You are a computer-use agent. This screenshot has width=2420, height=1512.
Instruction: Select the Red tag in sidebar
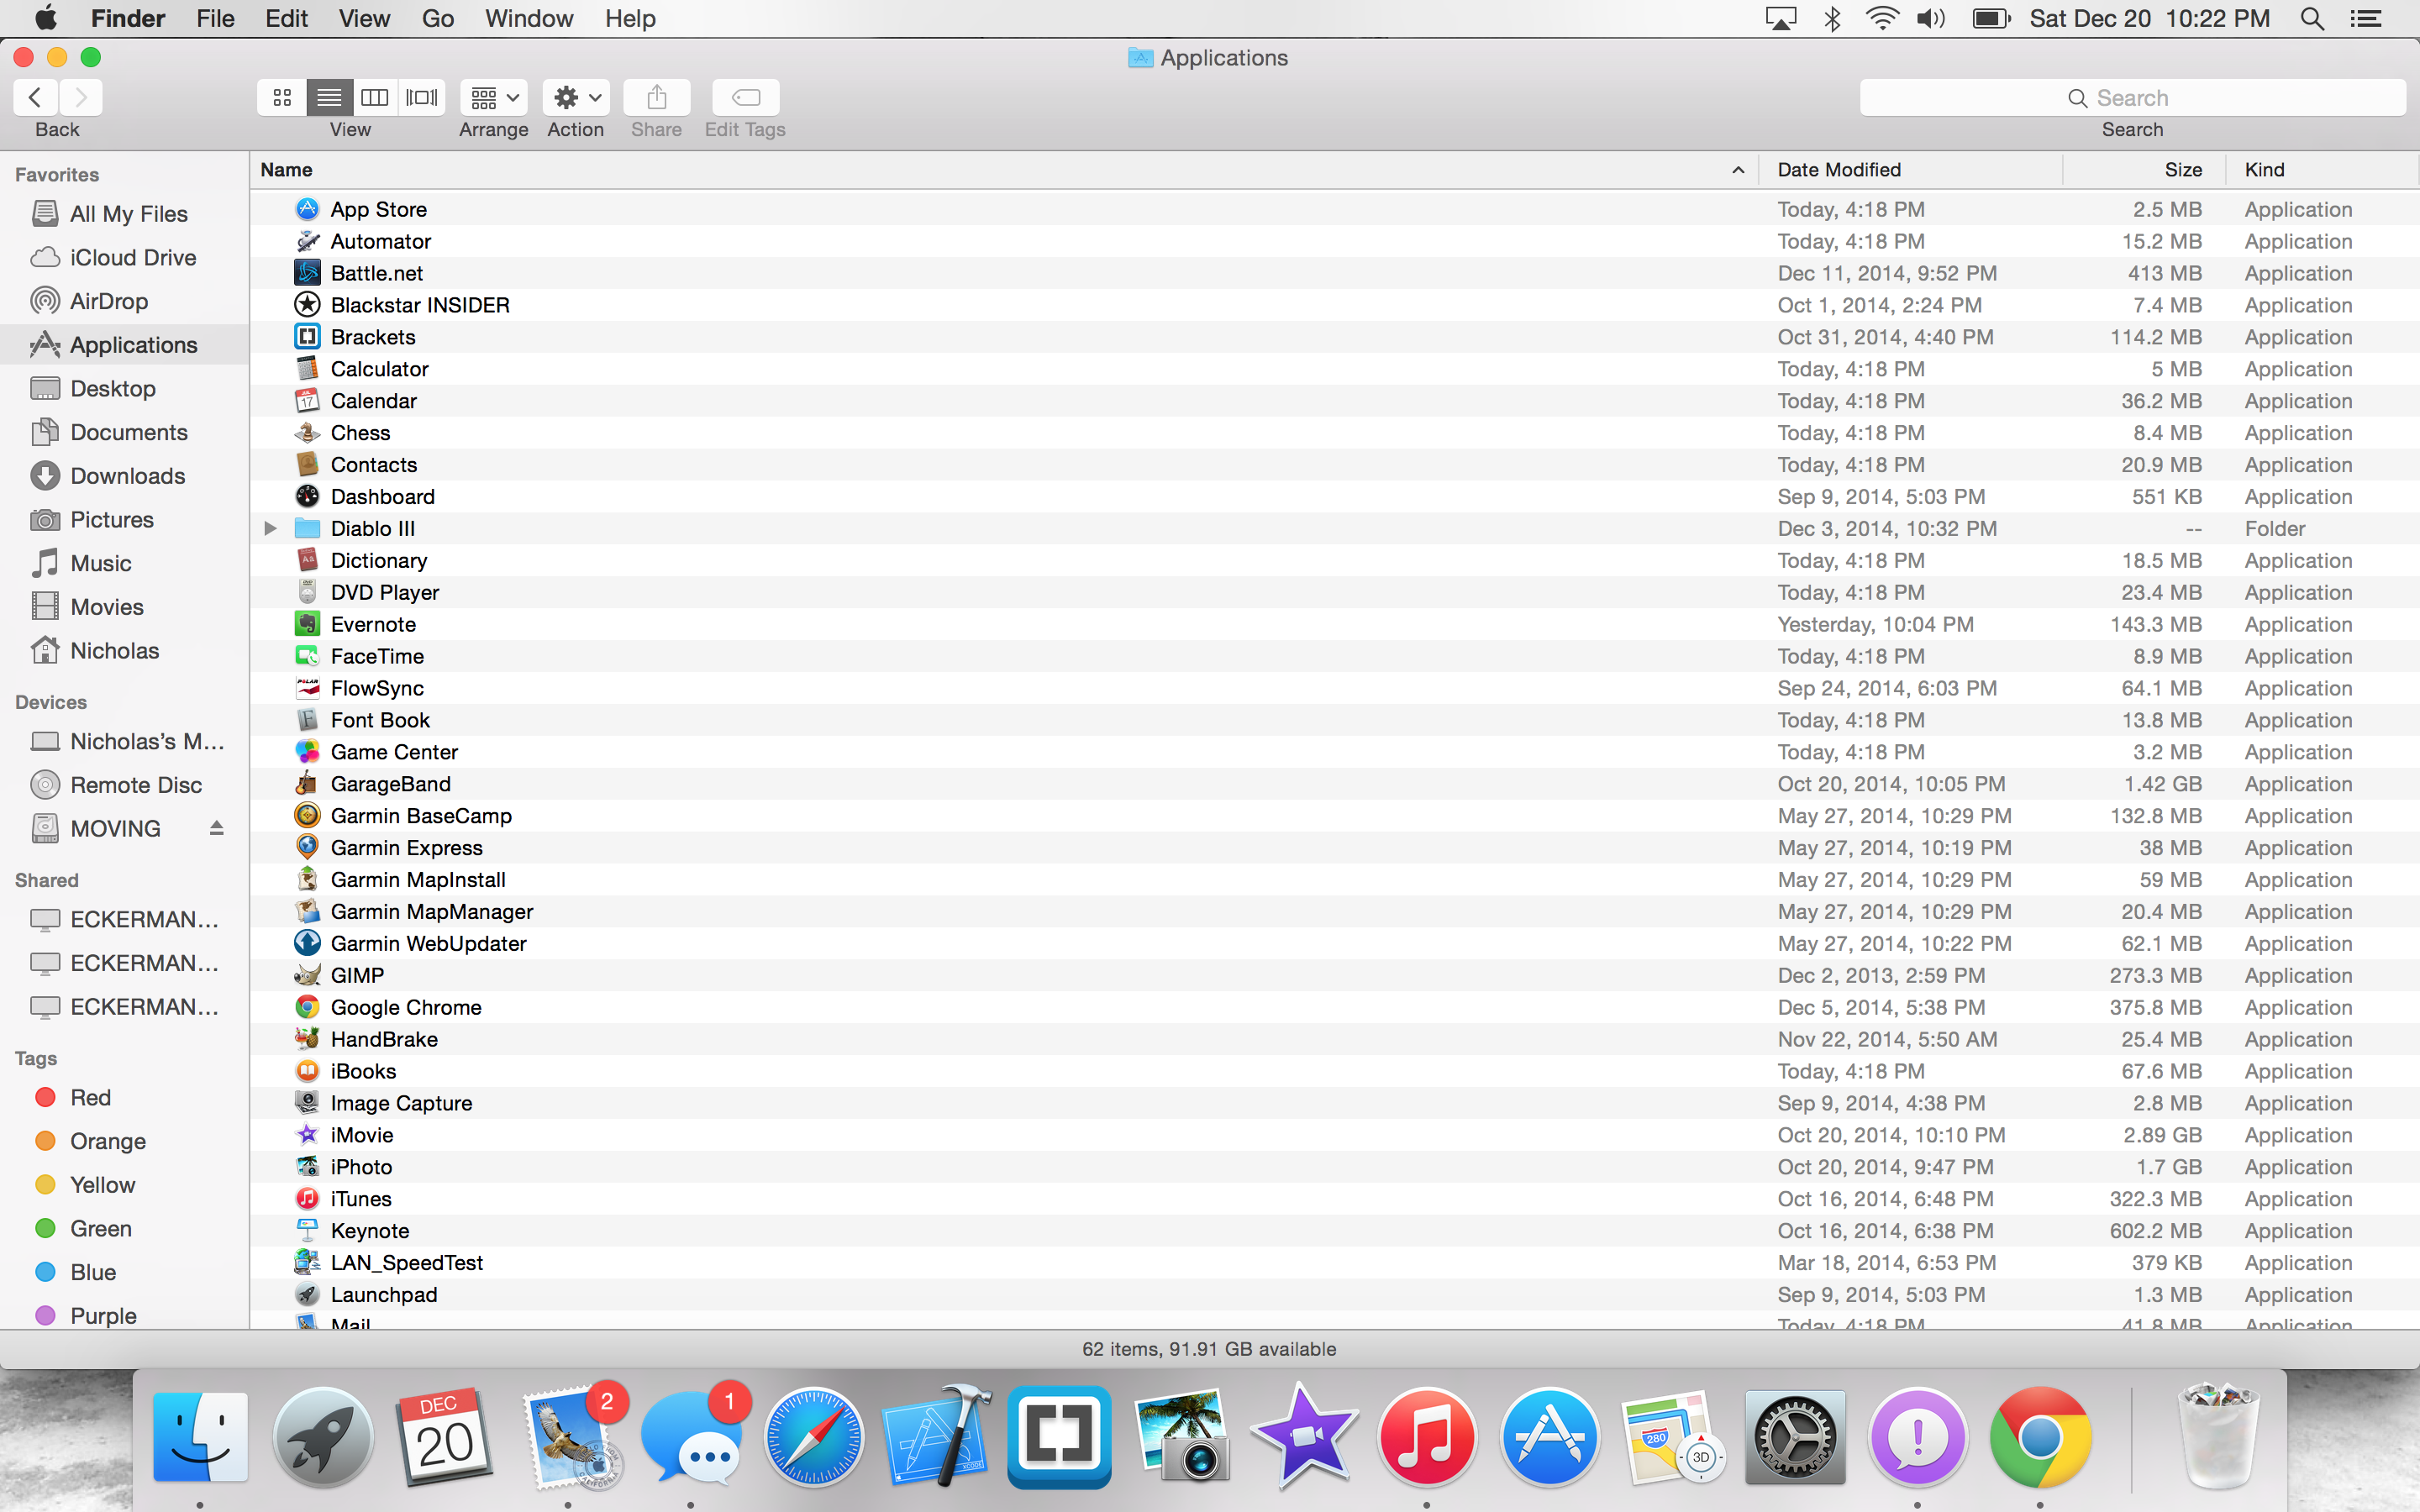pos(124,1098)
